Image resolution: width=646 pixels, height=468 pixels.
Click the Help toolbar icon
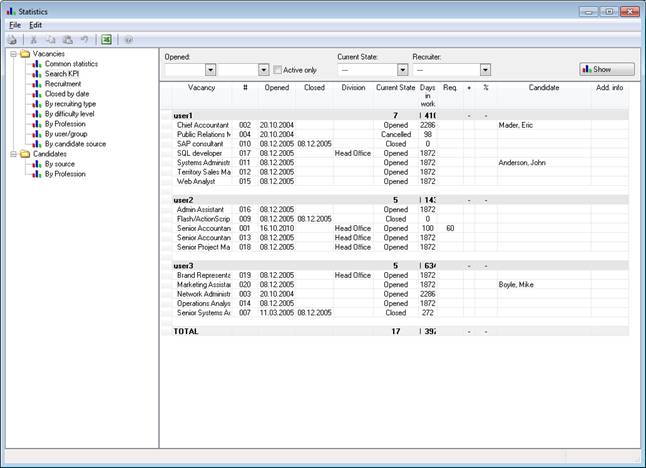pyautogui.click(x=129, y=40)
